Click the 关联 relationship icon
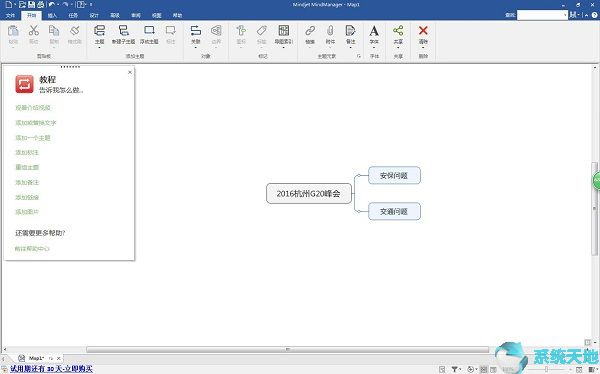 196,31
